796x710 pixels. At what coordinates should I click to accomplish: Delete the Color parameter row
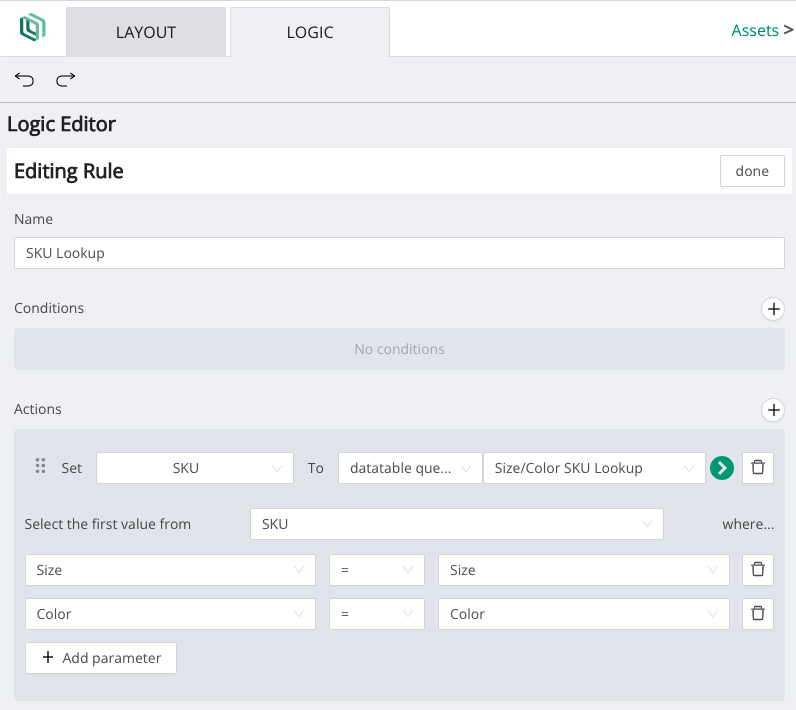(x=758, y=614)
